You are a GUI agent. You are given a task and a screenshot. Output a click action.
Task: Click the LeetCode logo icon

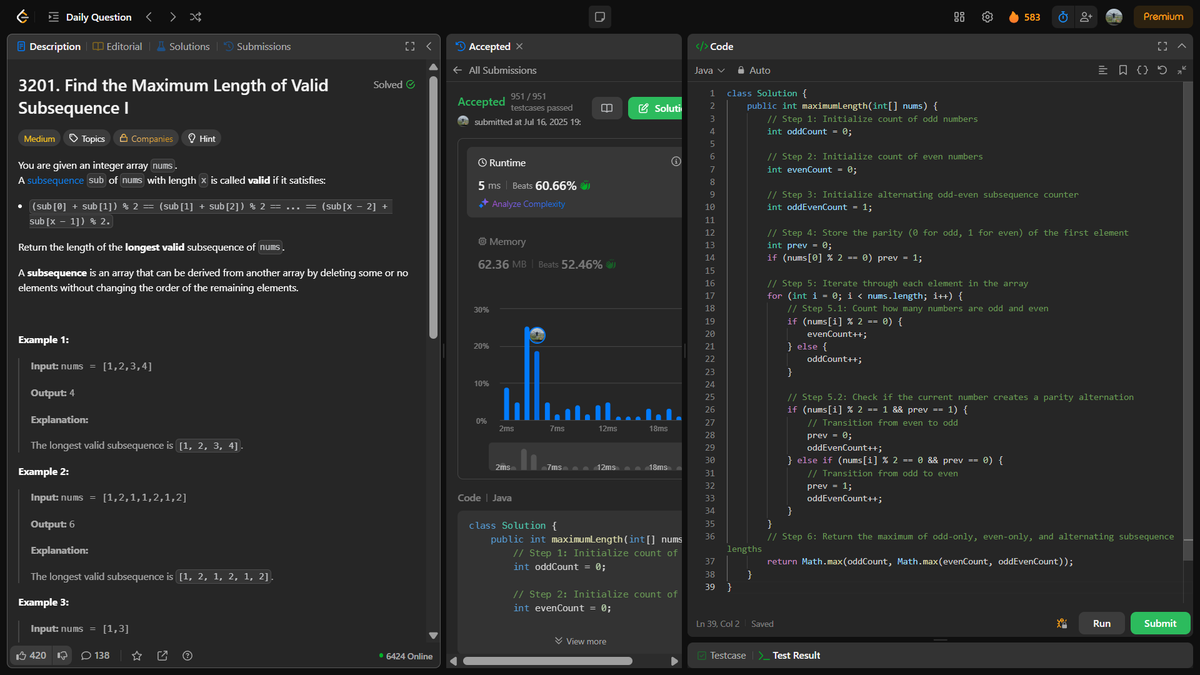click(x=23, y=17)
